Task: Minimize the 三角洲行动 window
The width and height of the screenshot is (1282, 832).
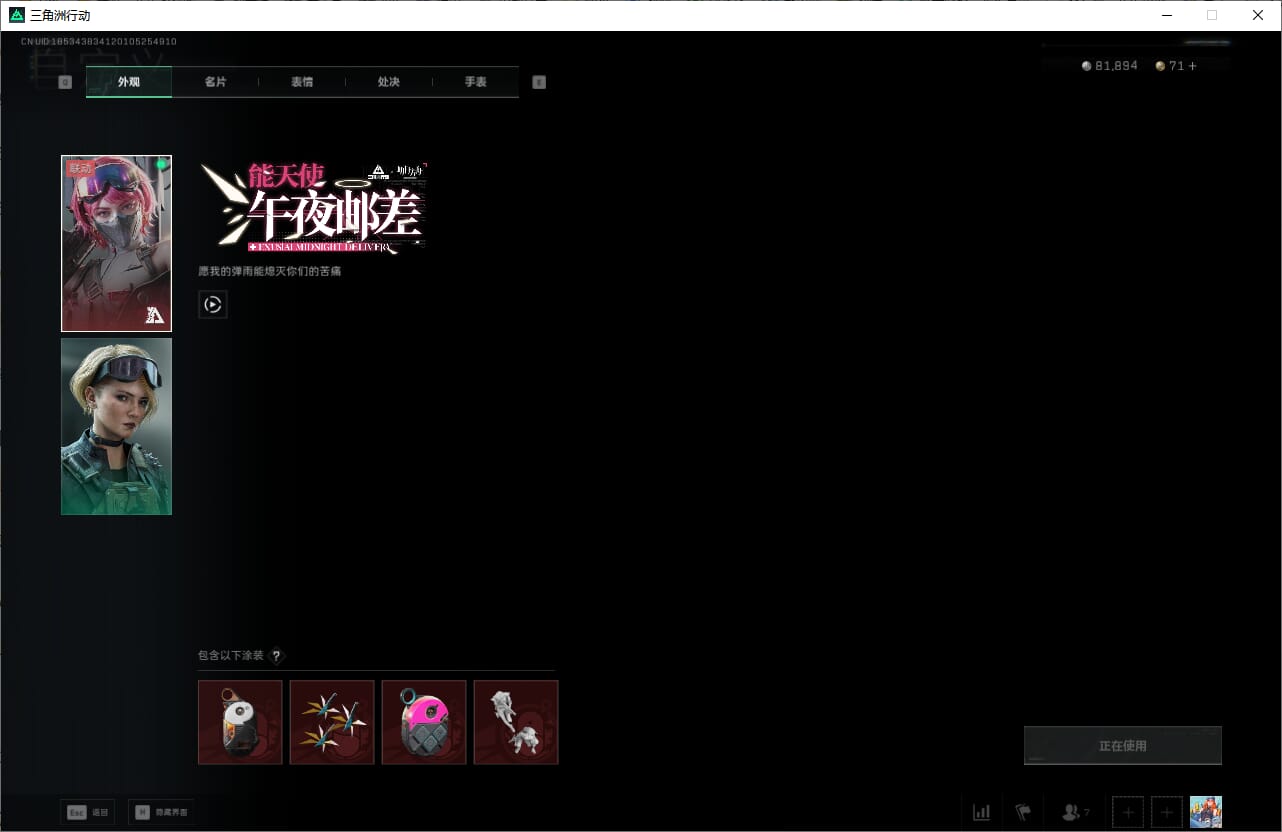Action: click(x=1167, y=15)
